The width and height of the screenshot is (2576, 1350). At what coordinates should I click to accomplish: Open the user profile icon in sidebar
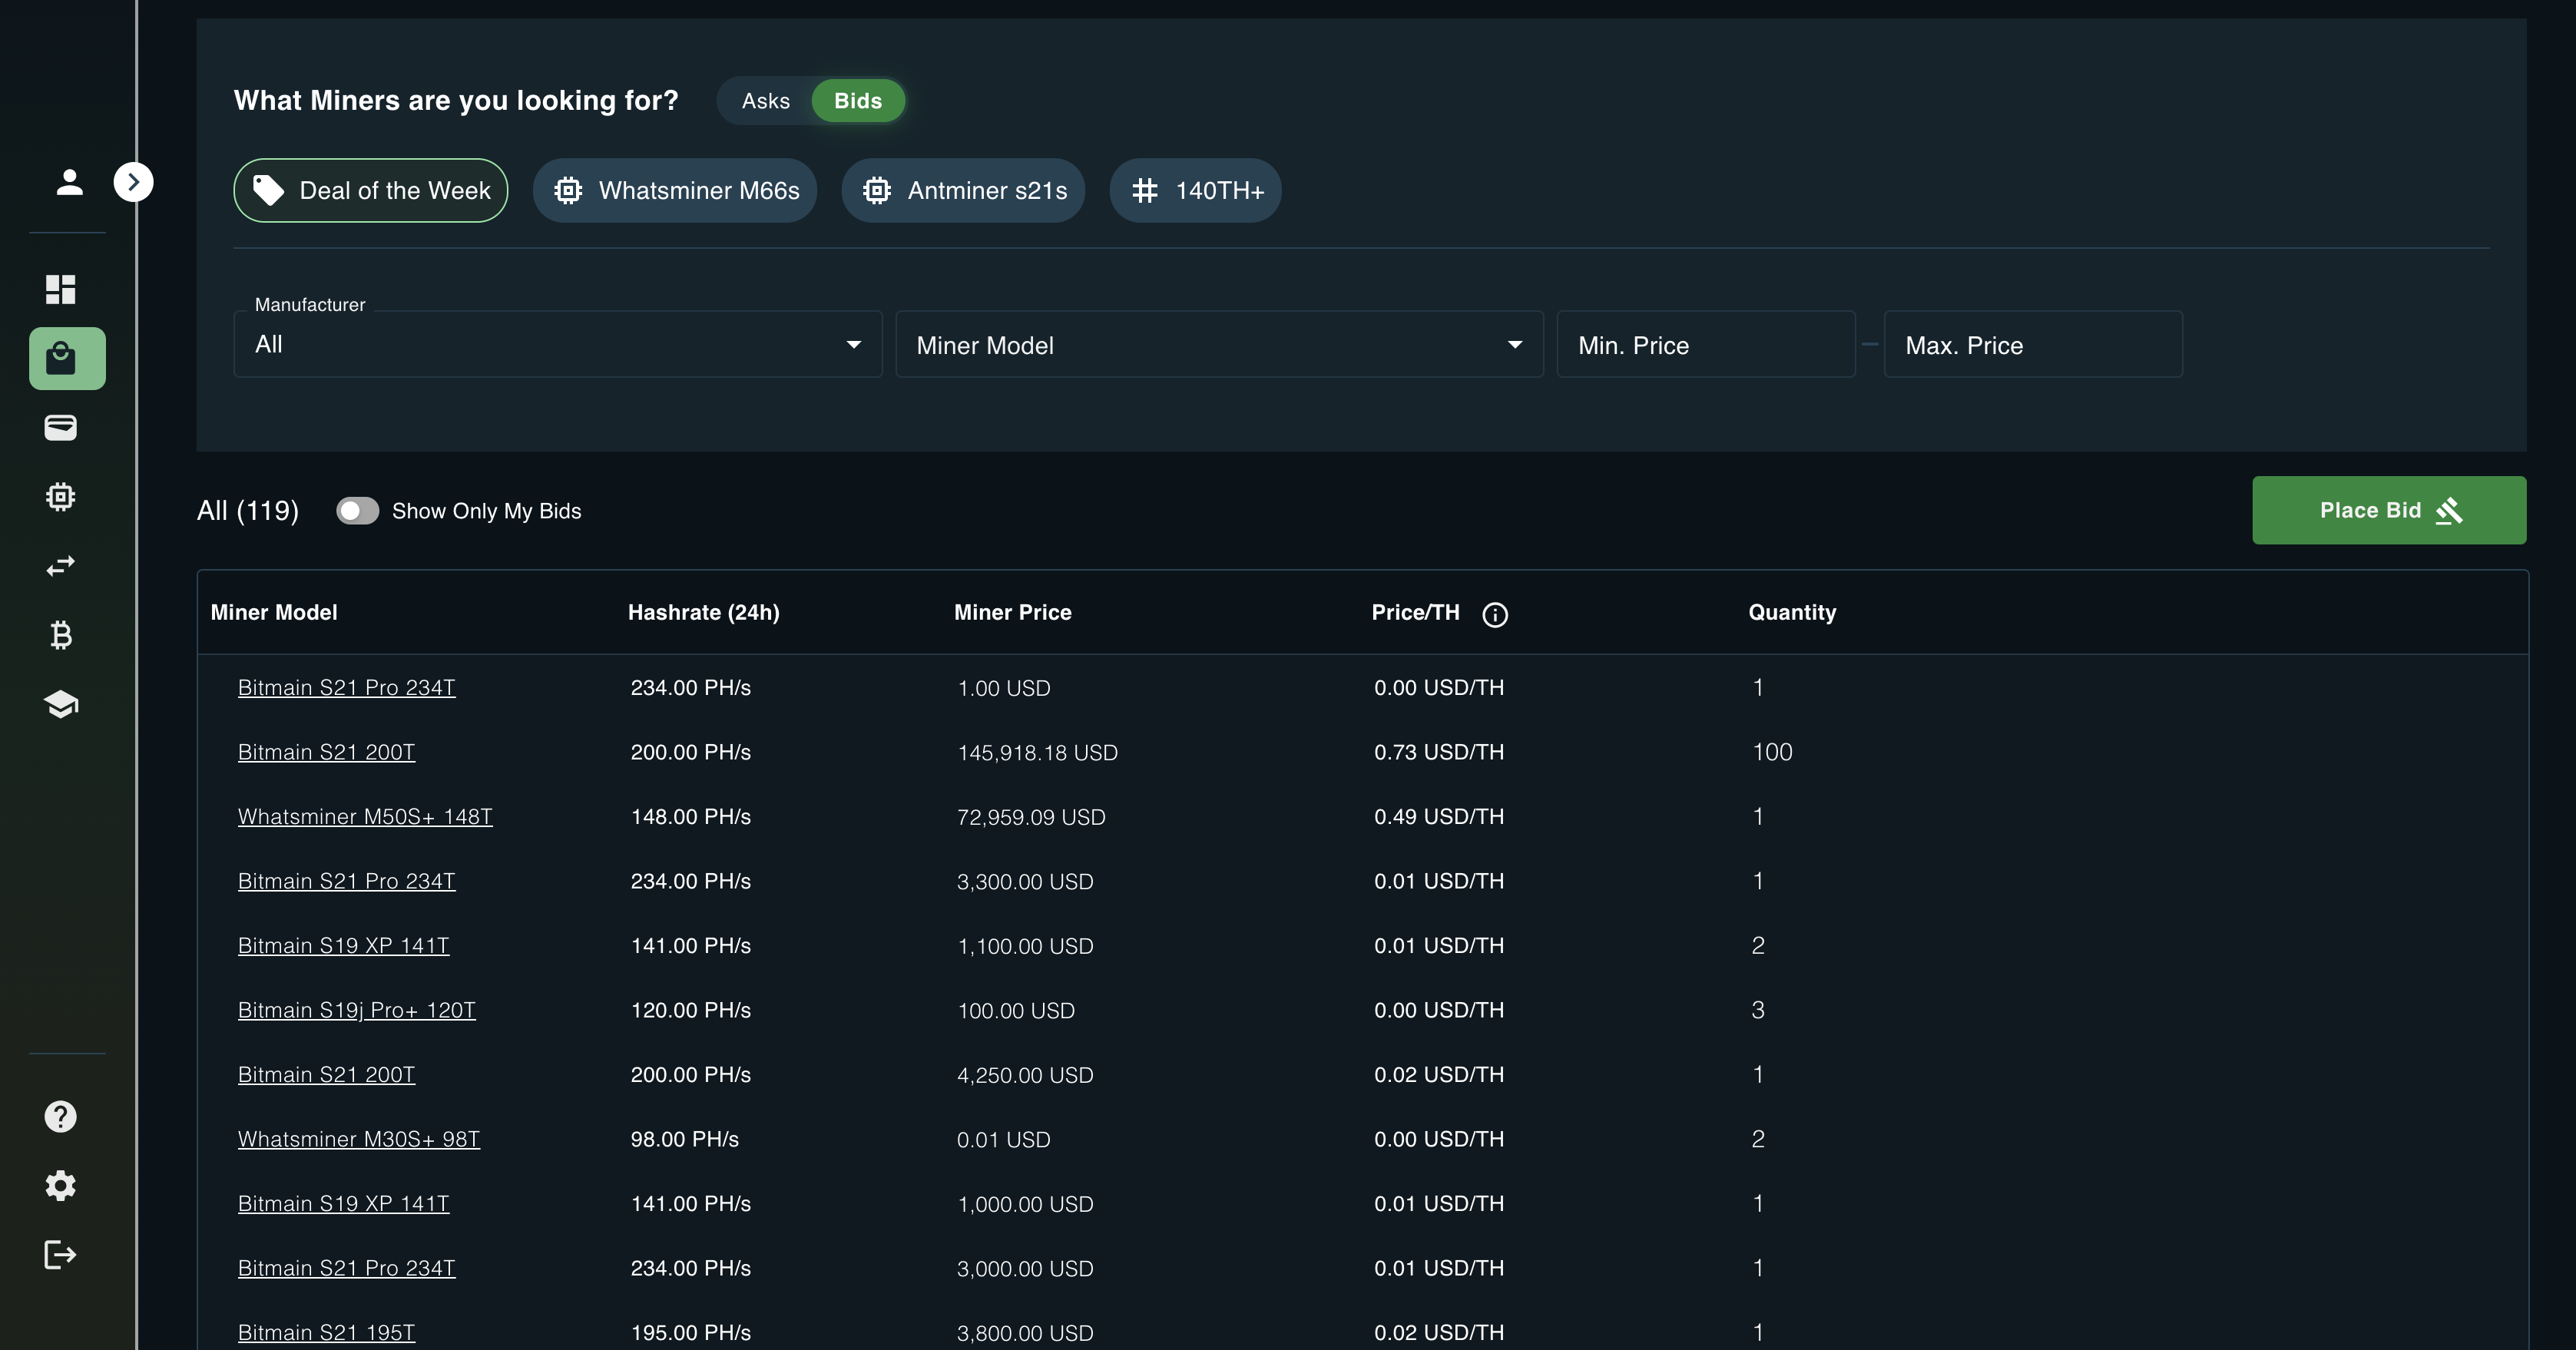69,182
